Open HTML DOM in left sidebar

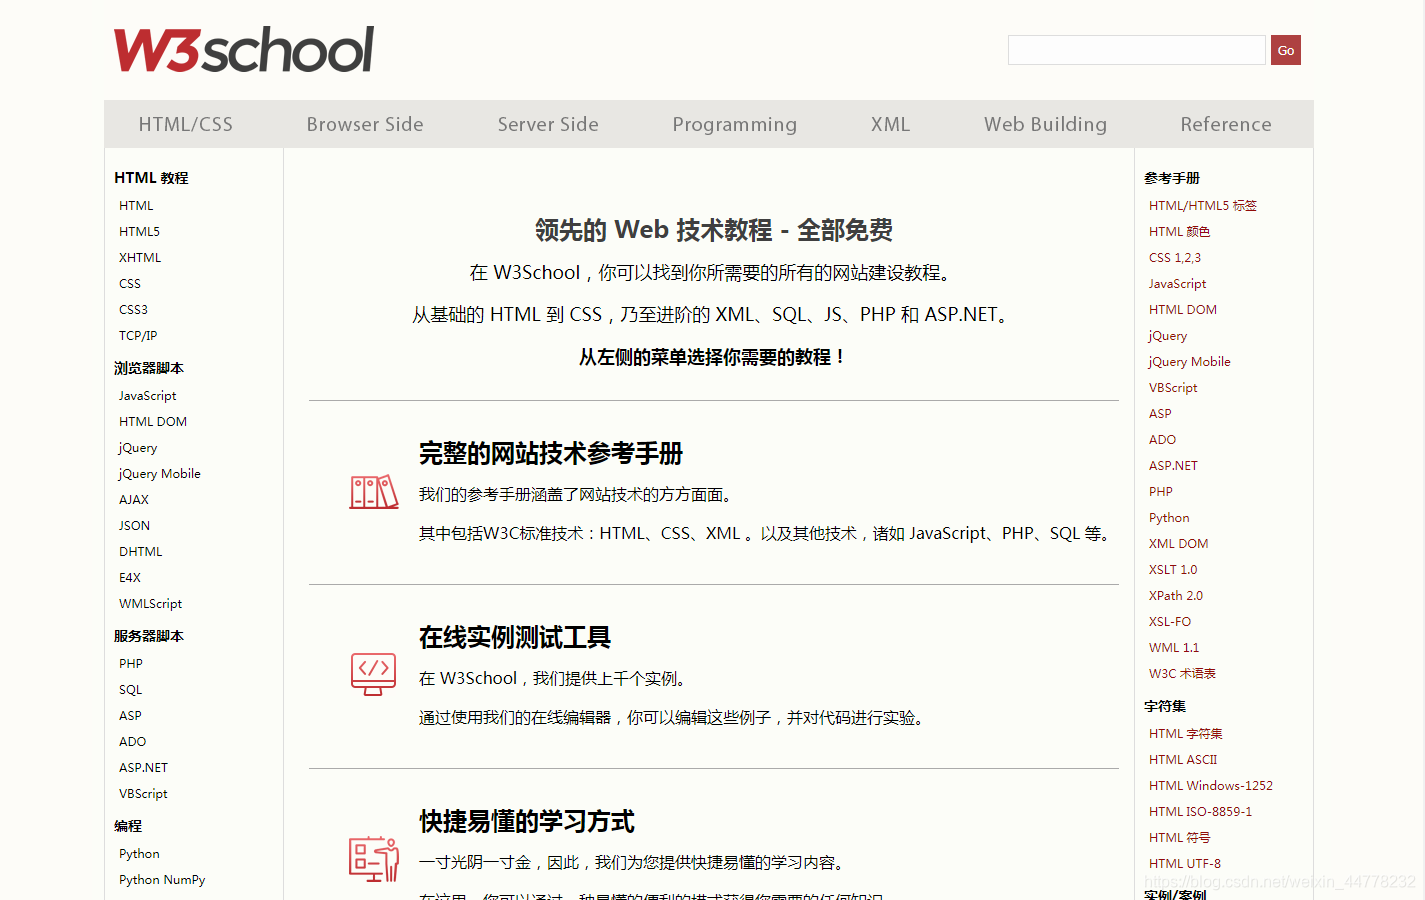(153, 421)
